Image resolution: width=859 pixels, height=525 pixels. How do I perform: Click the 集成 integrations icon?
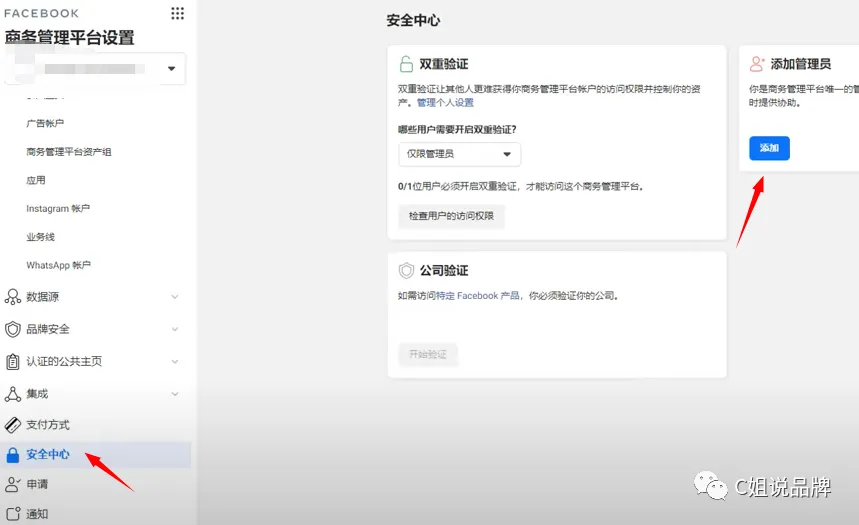click(x=13, y=393)
